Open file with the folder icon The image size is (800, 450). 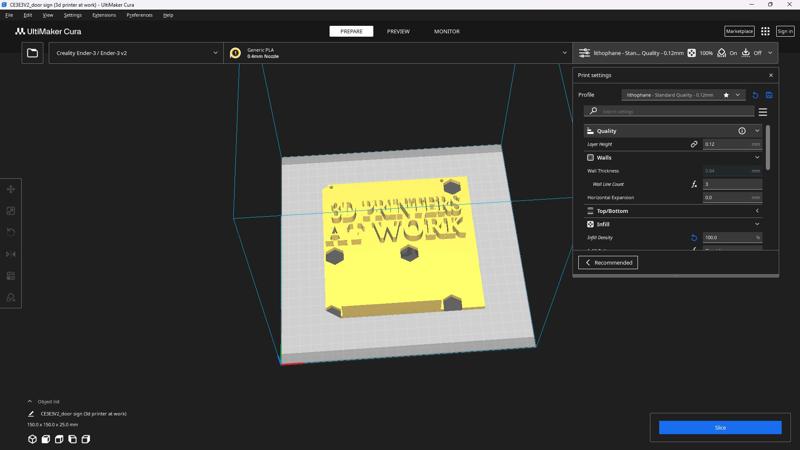click(32, 53)
